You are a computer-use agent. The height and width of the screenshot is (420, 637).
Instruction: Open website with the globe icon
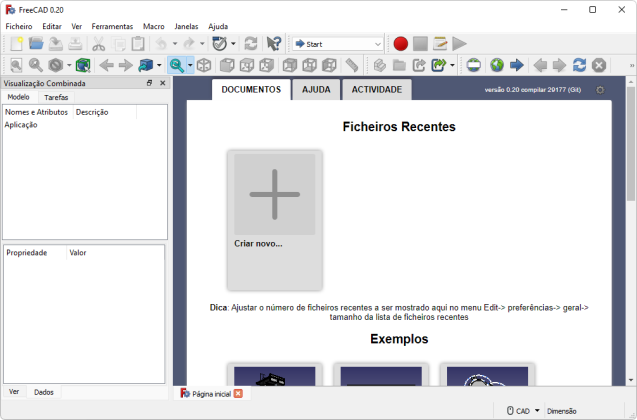[x=495, y=66]
